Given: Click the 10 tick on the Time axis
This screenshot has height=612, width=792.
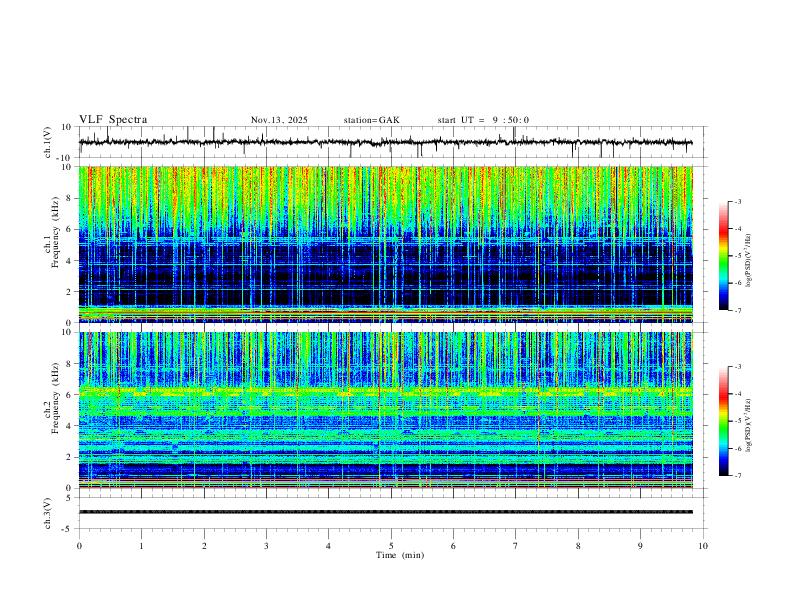Looking at the screenshot, I should point(703,546).
